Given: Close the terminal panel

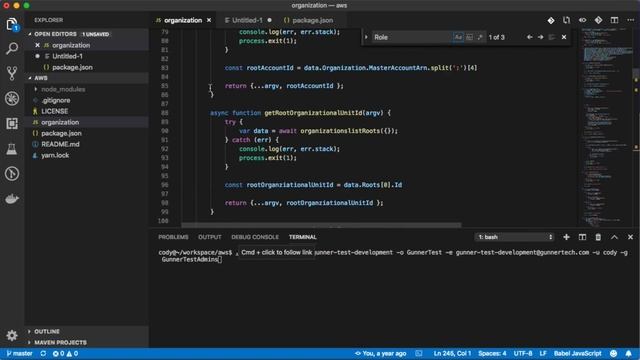Looking at the screenshot, I should tap(630, 237).
